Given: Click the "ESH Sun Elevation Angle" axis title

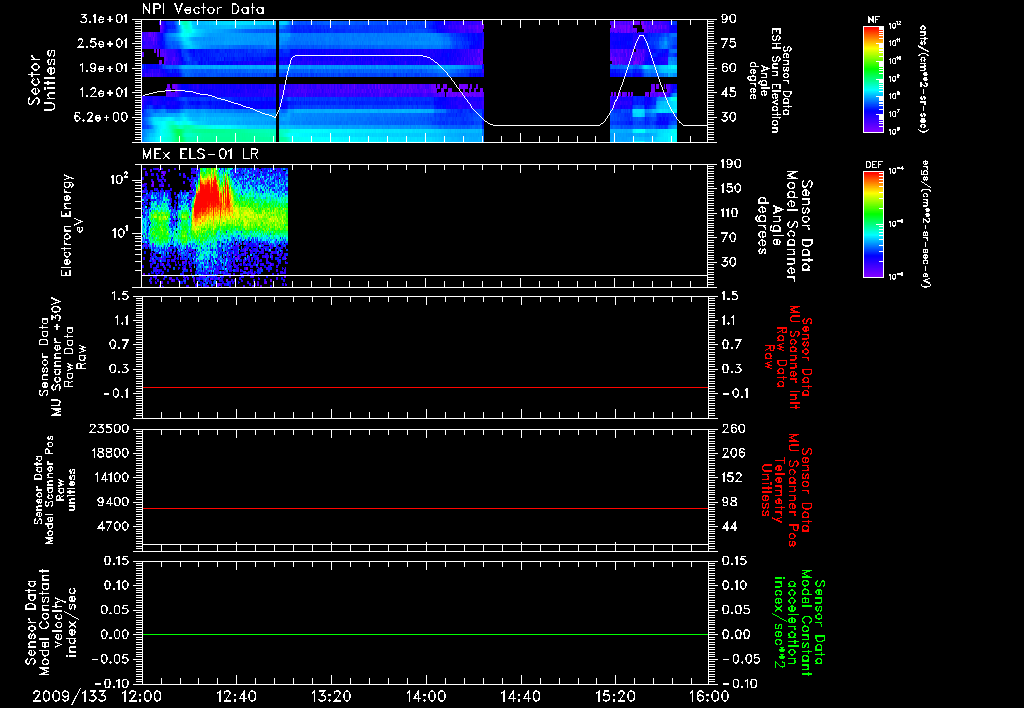Looking at the screenshot, I should [770, 80].
